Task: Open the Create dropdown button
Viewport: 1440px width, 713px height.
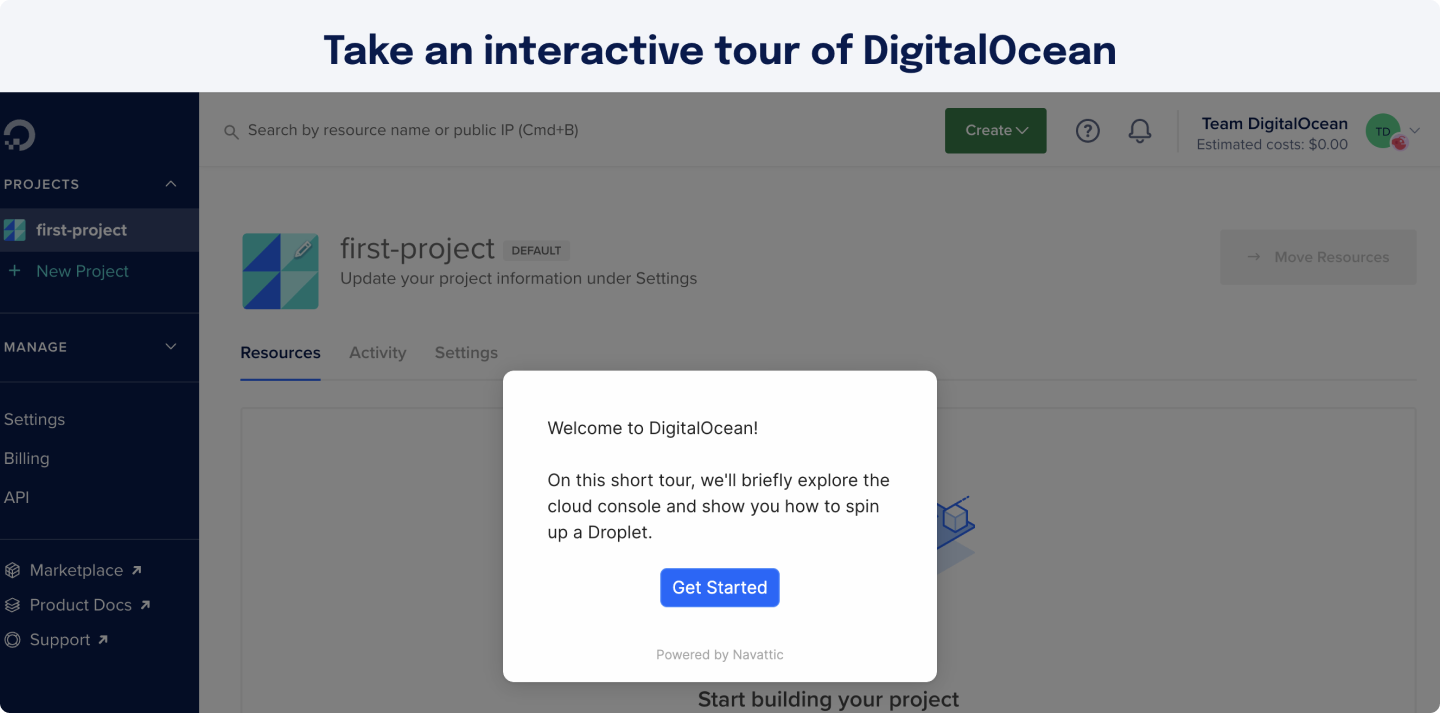Action: pos(996,131)
